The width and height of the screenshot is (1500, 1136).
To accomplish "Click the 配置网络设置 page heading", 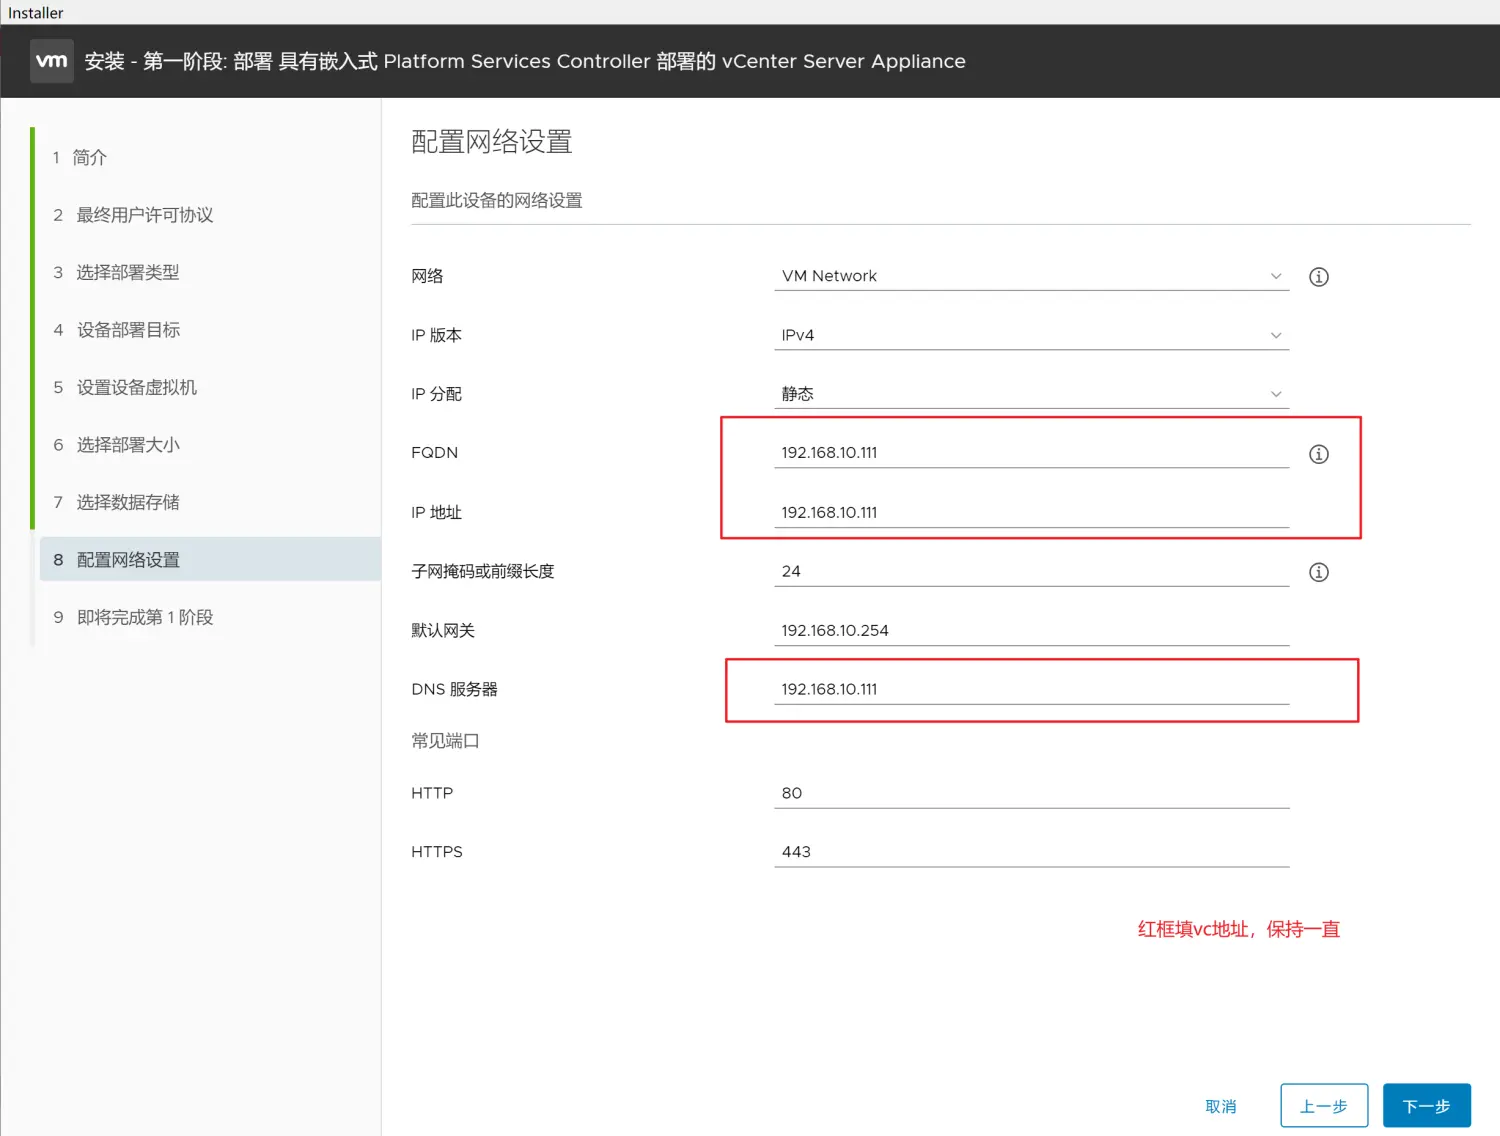I will [491, 142].
